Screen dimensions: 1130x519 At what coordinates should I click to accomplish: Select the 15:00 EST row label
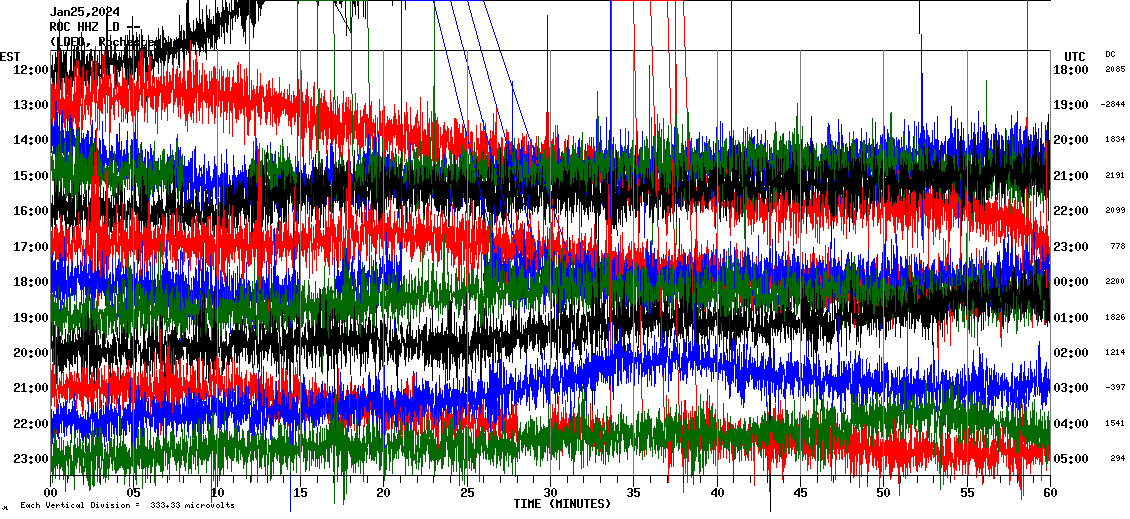pos(30,176)
